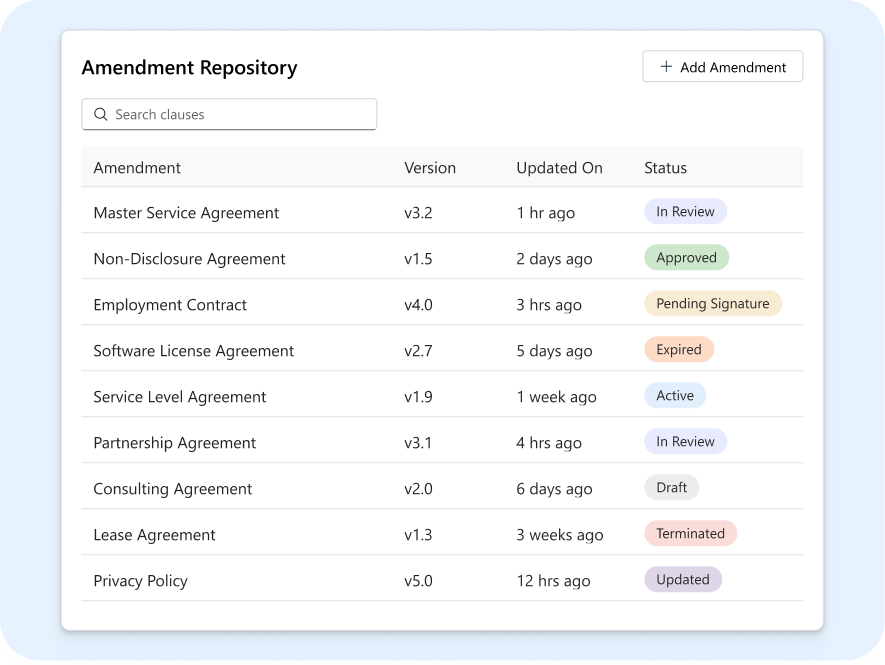Click the "5 days ago" timestamp
The height and width of the screenshot is (665, 885).
[x=554, y=351]
